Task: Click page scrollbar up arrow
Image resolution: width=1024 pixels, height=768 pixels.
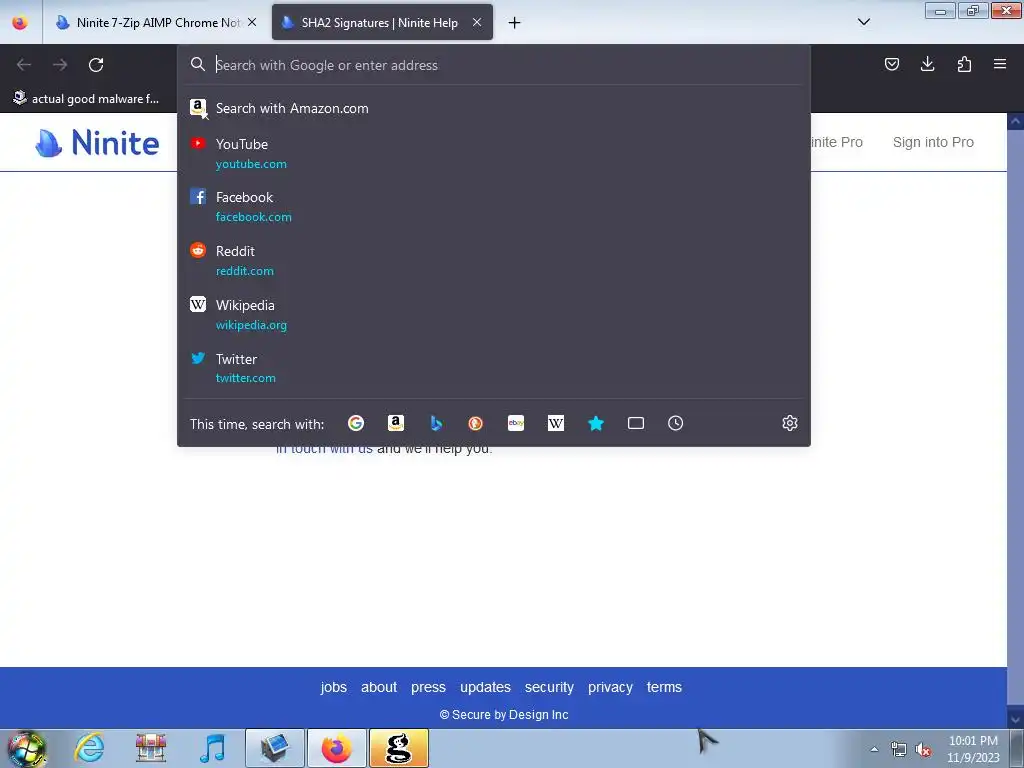Action: click(1016, 121)
